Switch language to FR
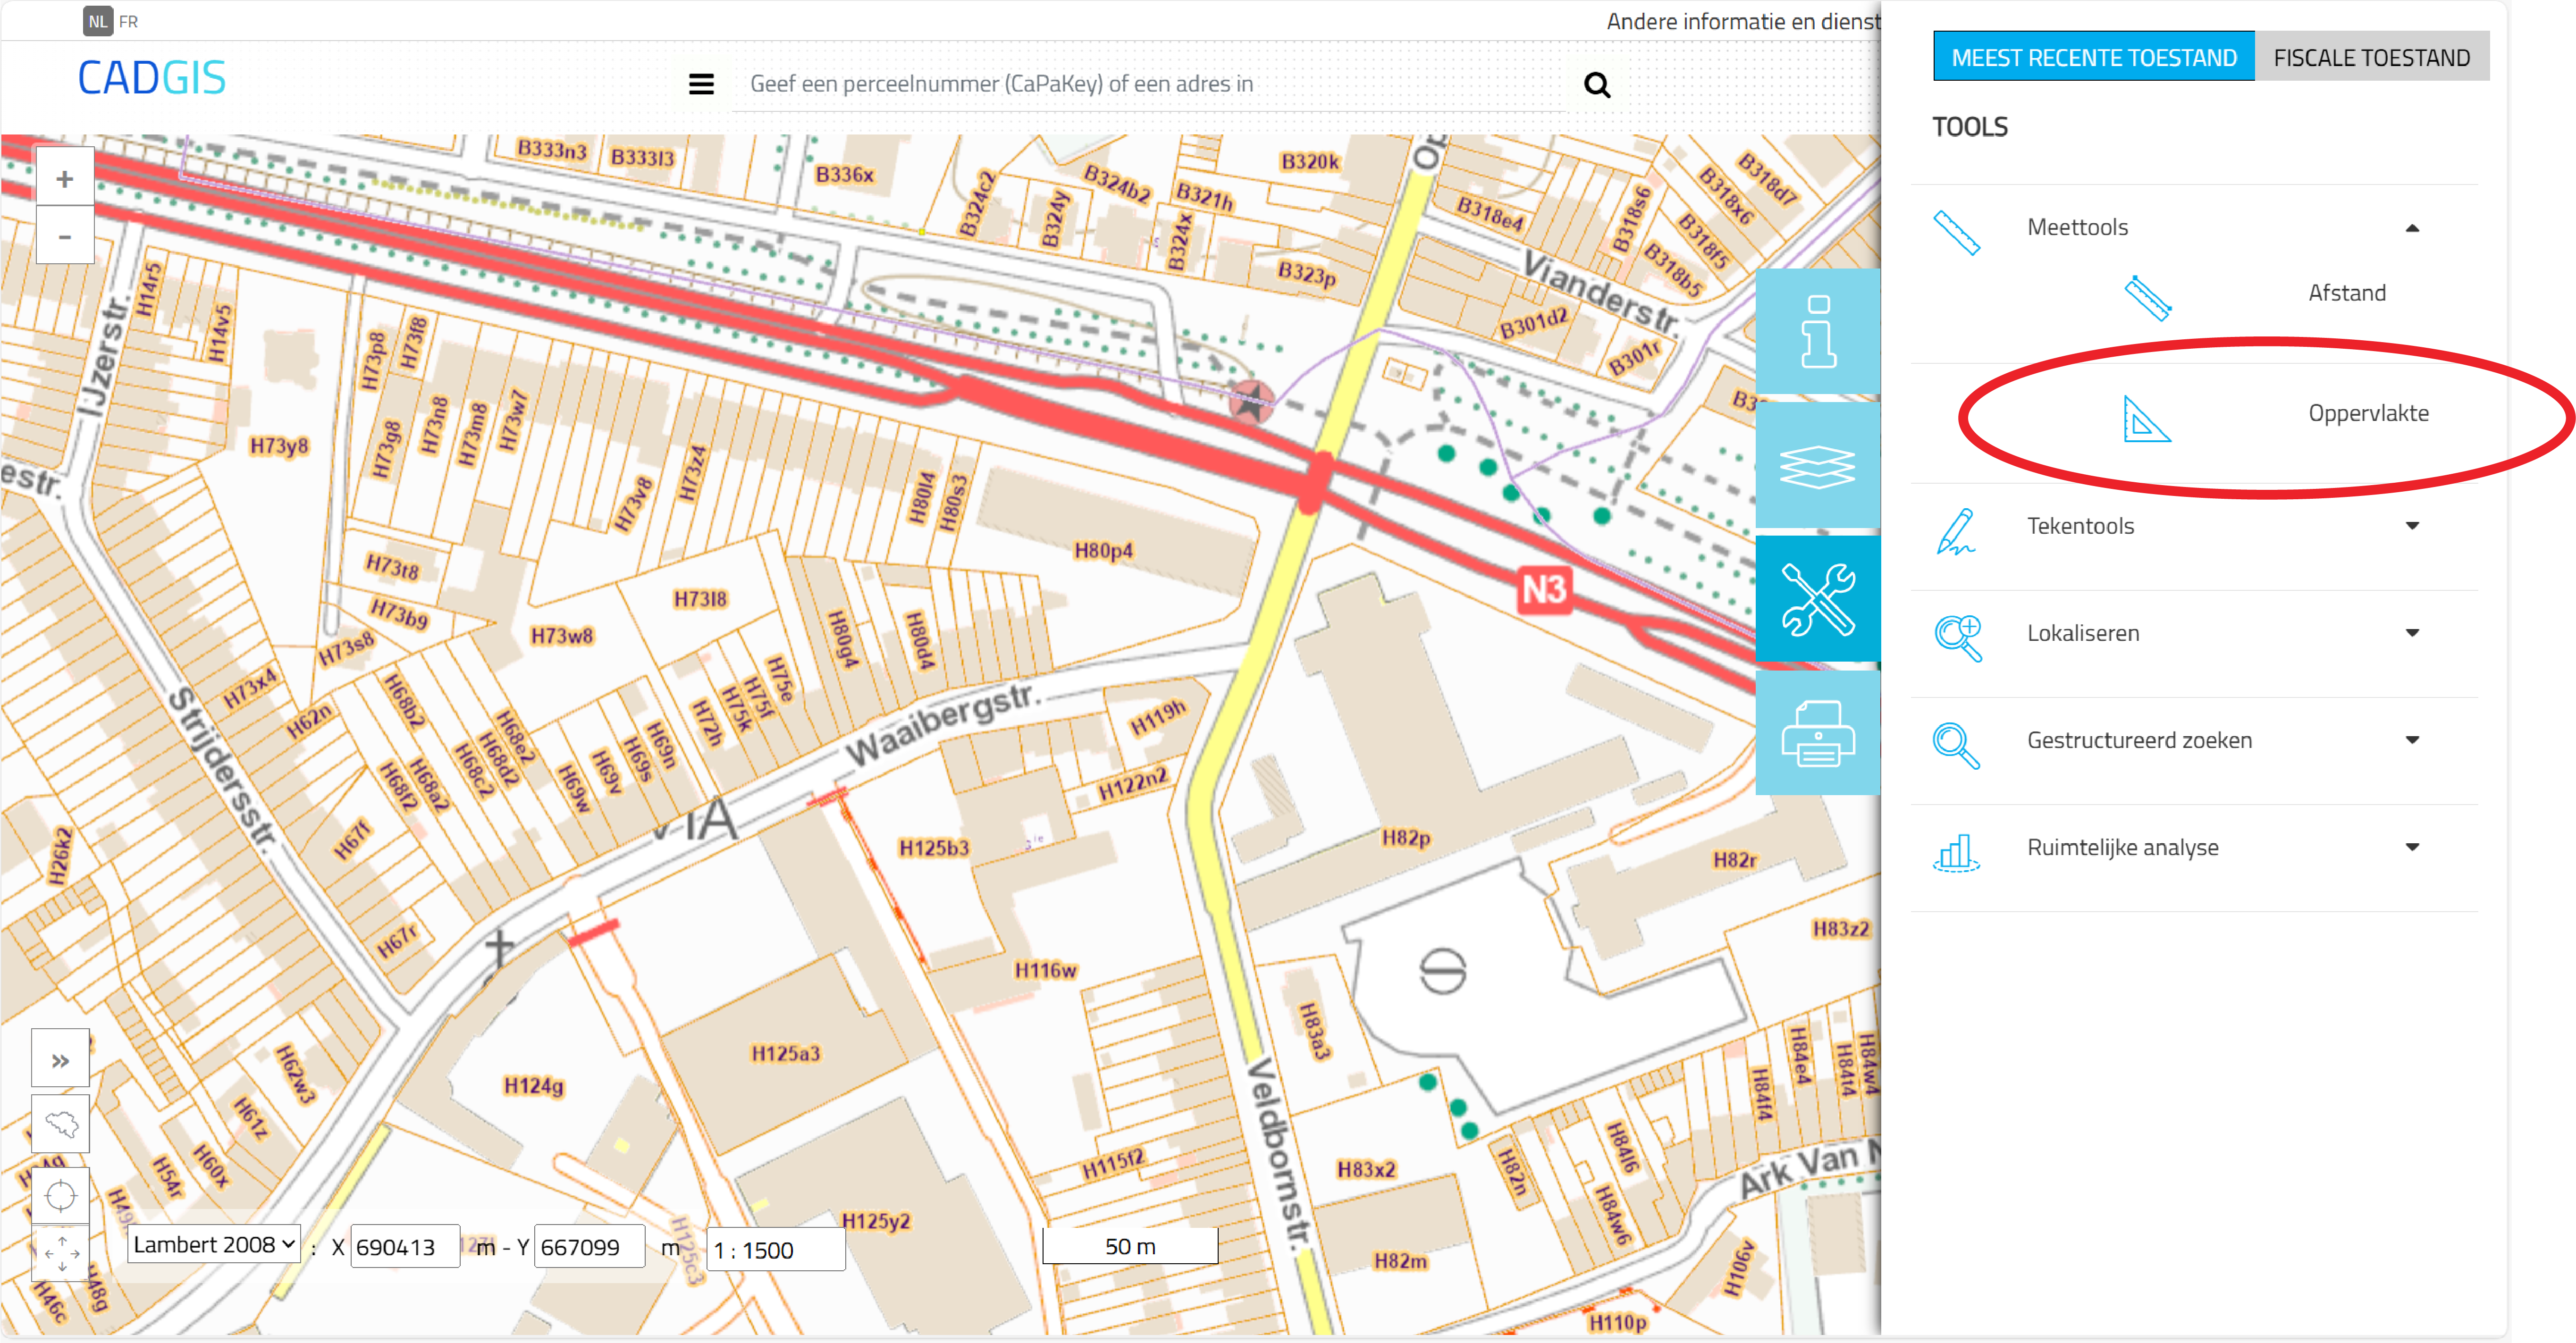Screen dimensions: 2576x1343 (129, 21)
